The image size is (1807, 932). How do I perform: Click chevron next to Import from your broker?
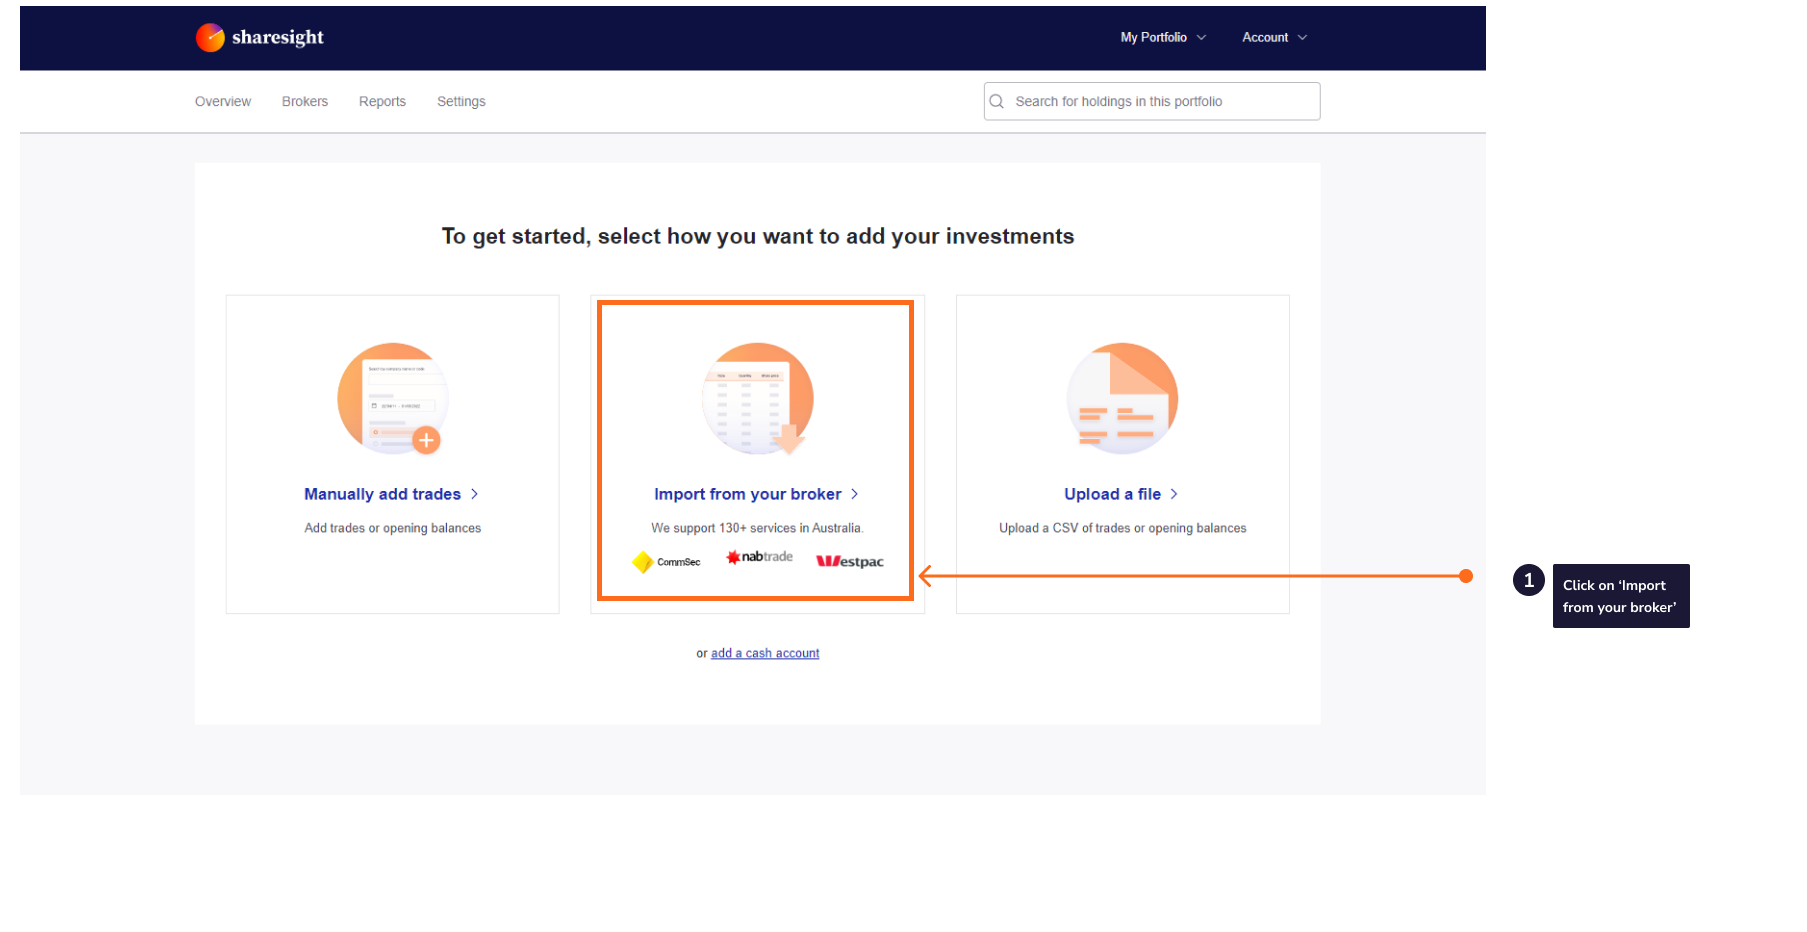(x=854, y=494)
